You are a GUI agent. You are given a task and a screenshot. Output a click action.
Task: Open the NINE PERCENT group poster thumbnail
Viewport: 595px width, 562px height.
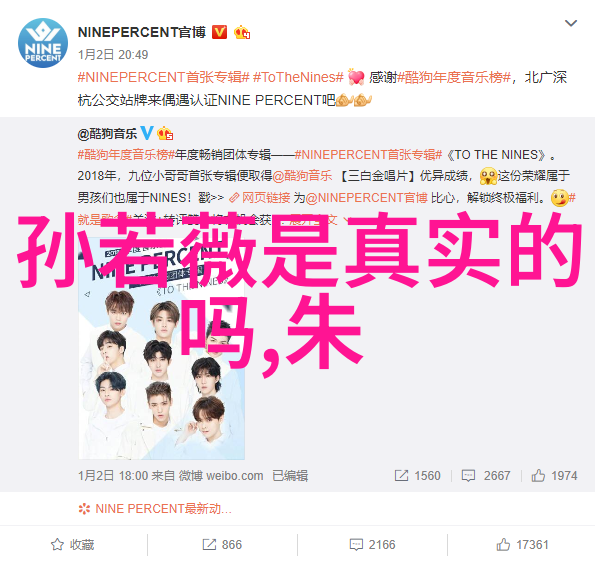click(x=162, y=349)
